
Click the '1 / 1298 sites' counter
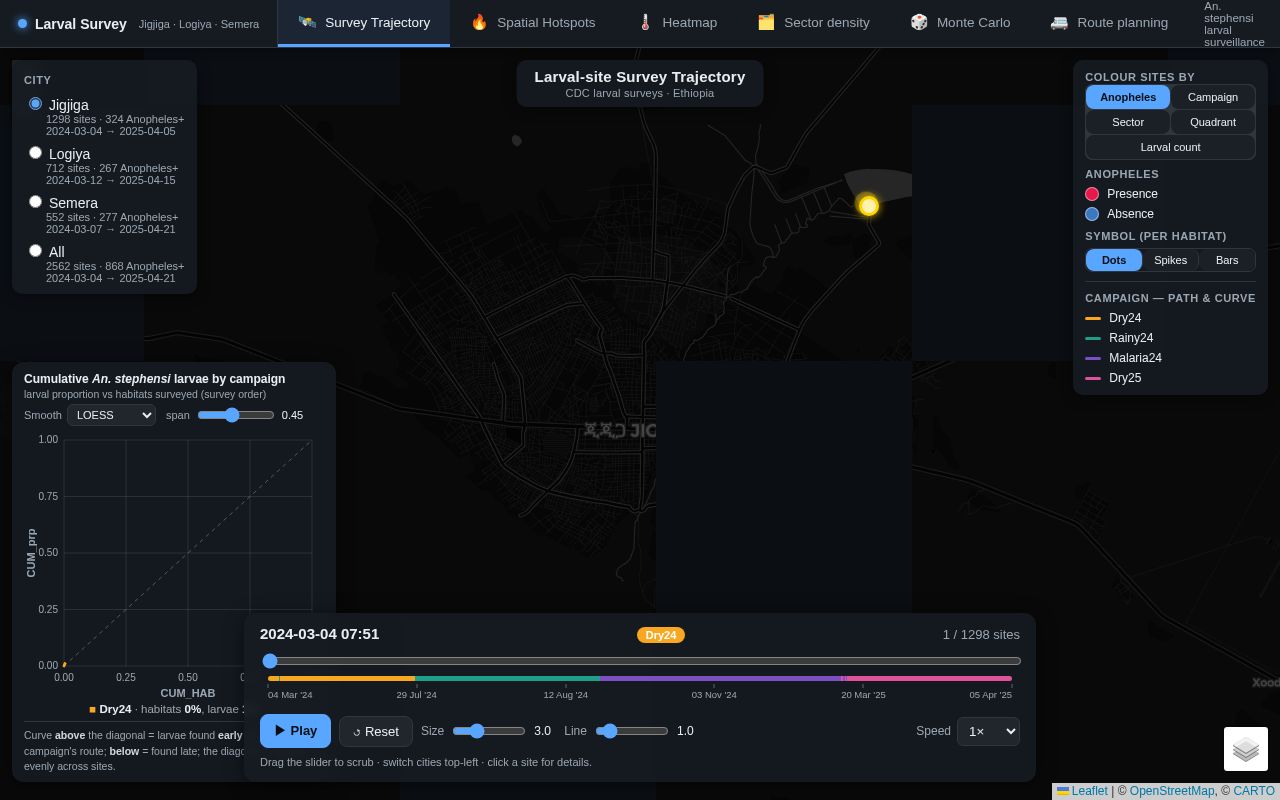(x=981, y=635)
